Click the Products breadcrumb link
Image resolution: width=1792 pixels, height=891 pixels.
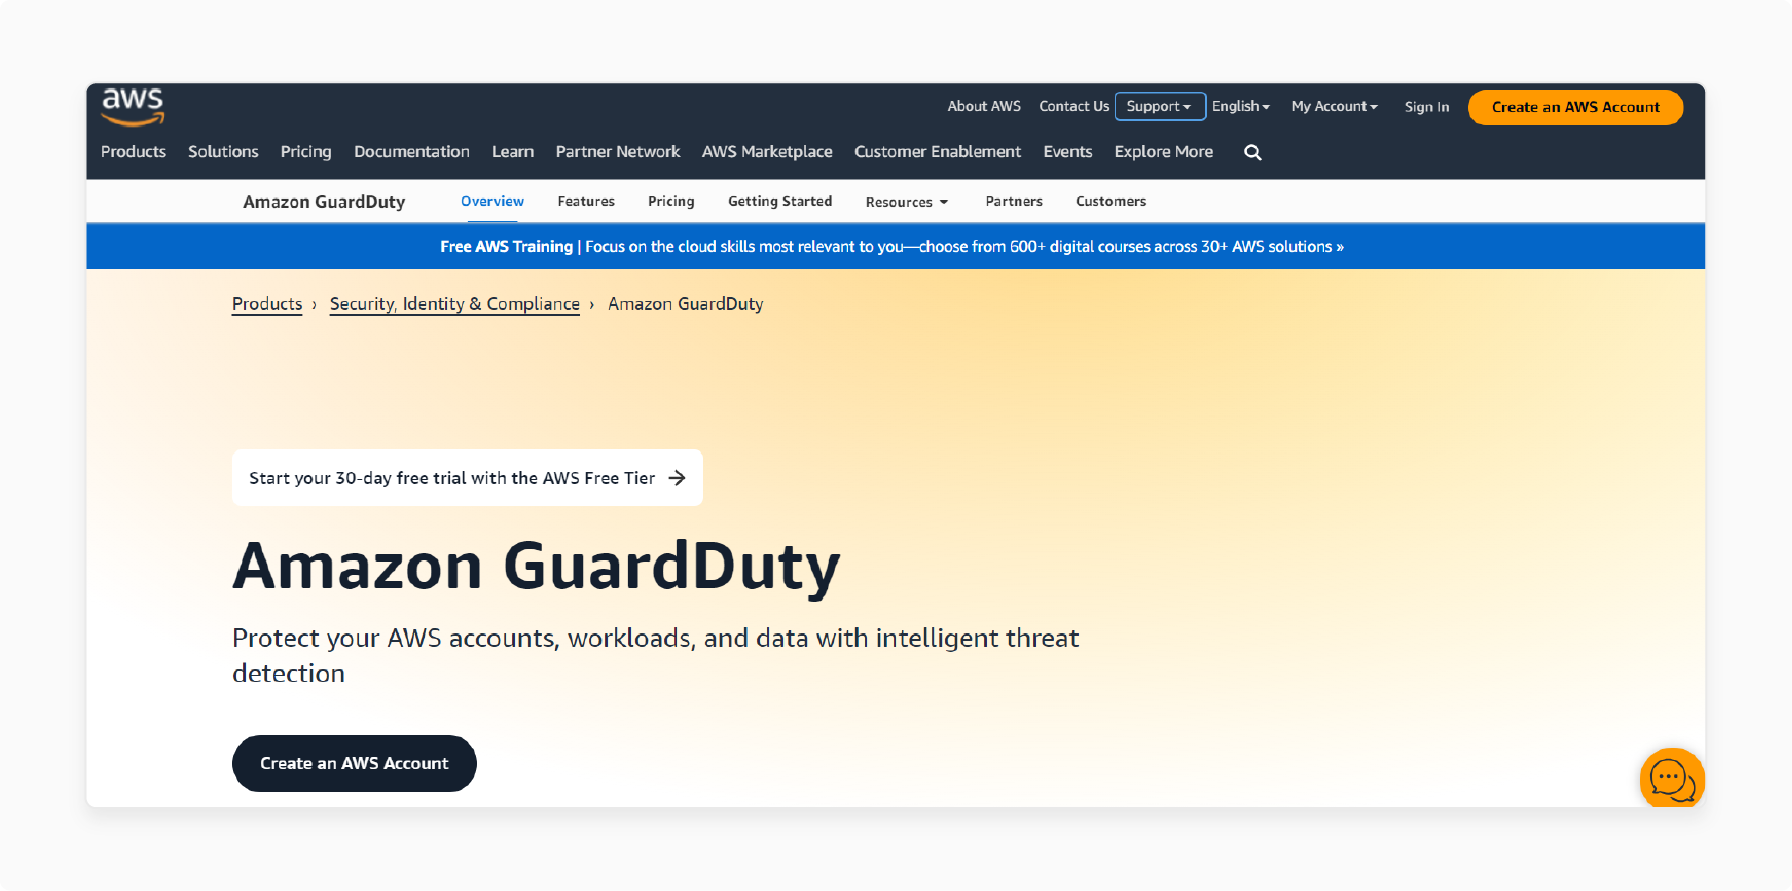click(267, 304)
